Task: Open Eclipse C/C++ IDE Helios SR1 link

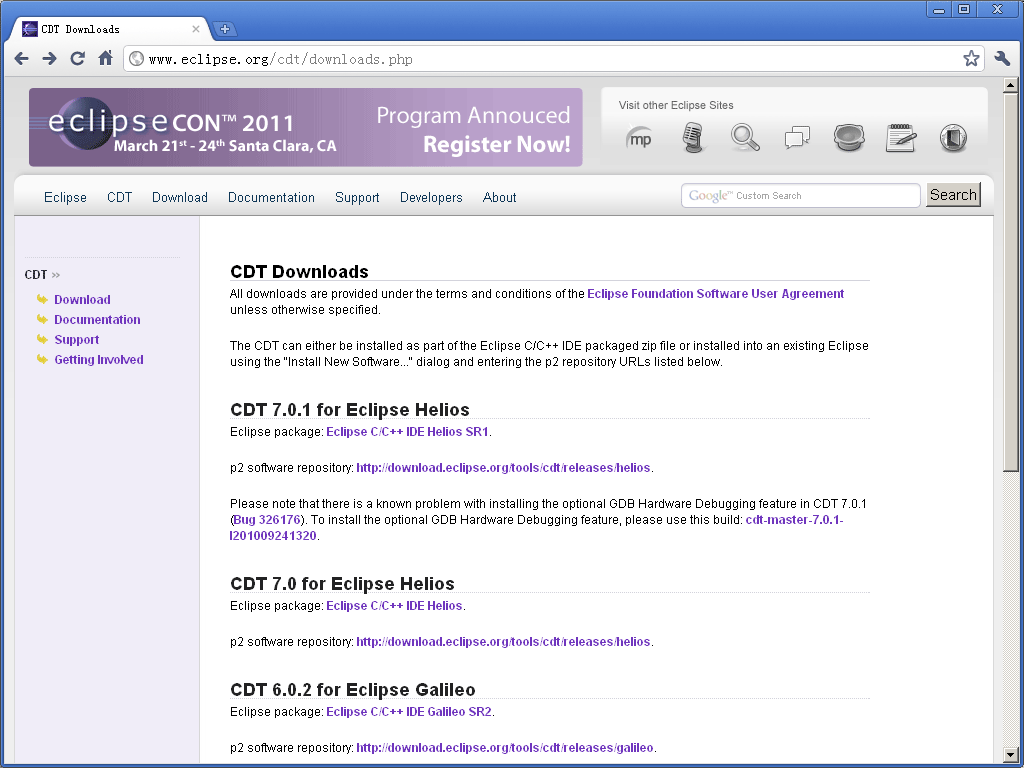Action: click(408, 432)
